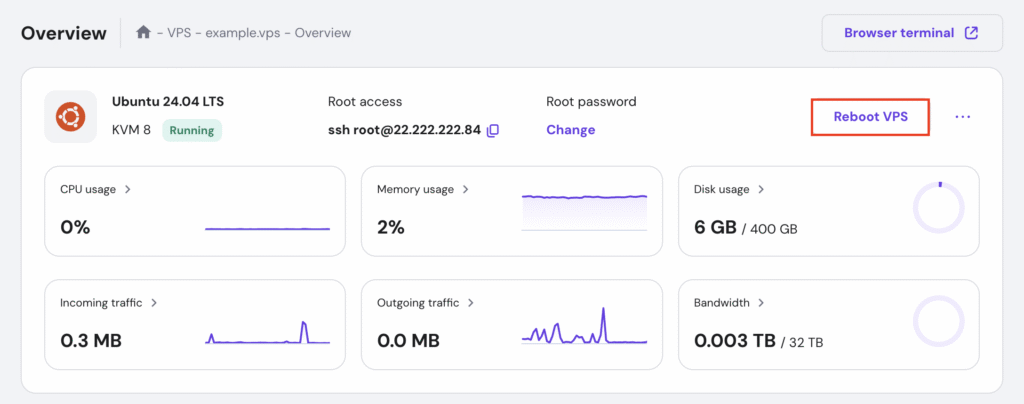Copy the ssh root access command
1024x404 pixels.
coord(493,130)
